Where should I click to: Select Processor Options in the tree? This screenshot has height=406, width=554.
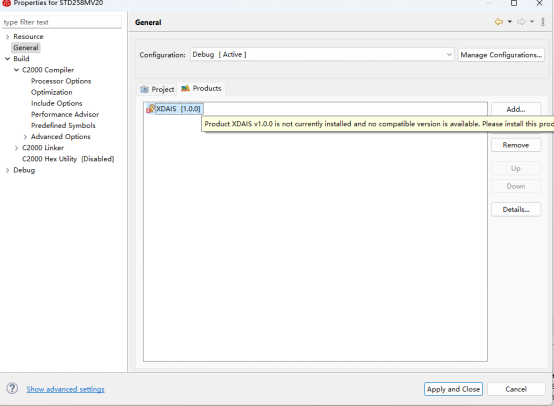click(61, 81)
